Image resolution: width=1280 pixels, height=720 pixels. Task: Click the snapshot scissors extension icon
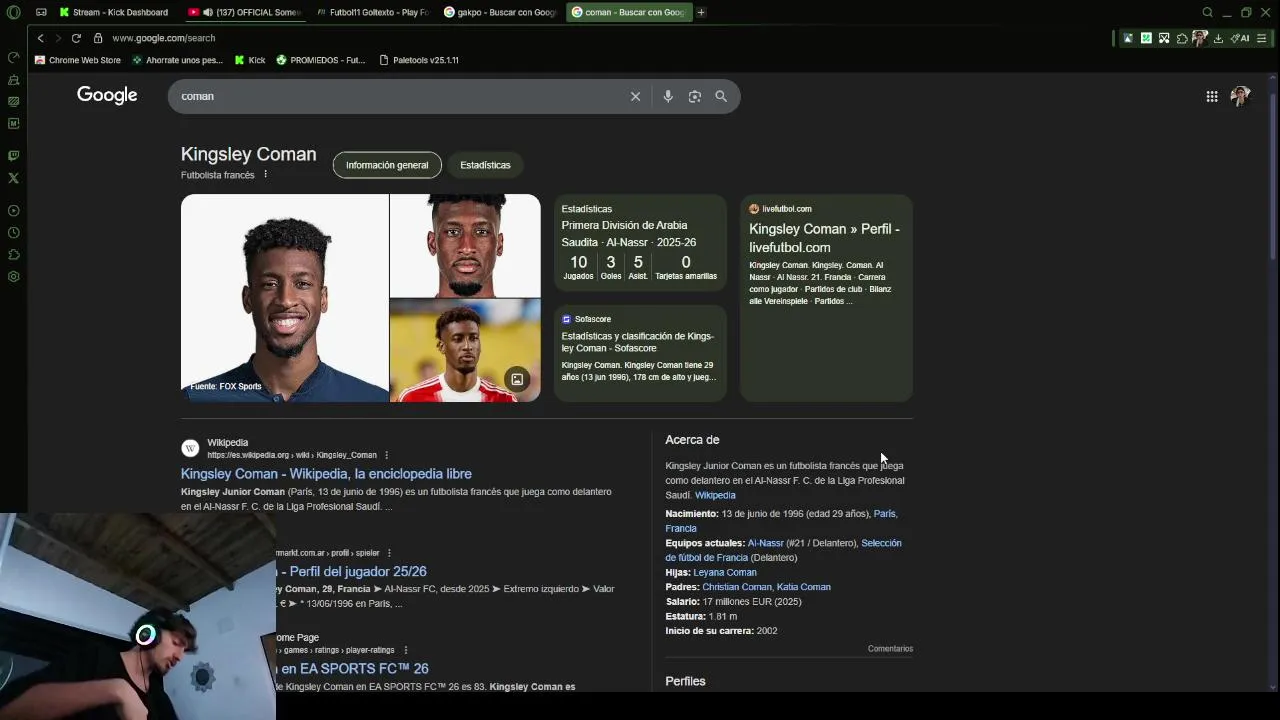pos(1164,38)
